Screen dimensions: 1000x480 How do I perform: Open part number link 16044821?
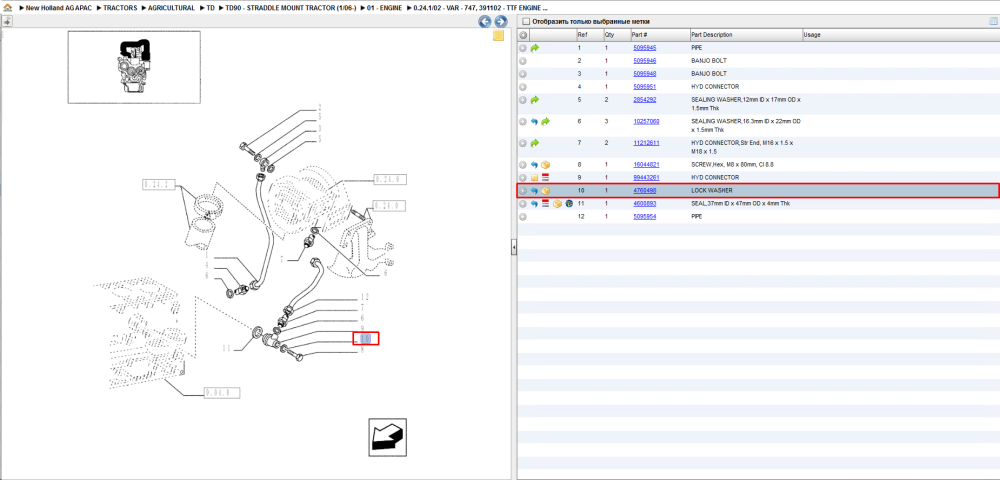(x=646, y=164)
